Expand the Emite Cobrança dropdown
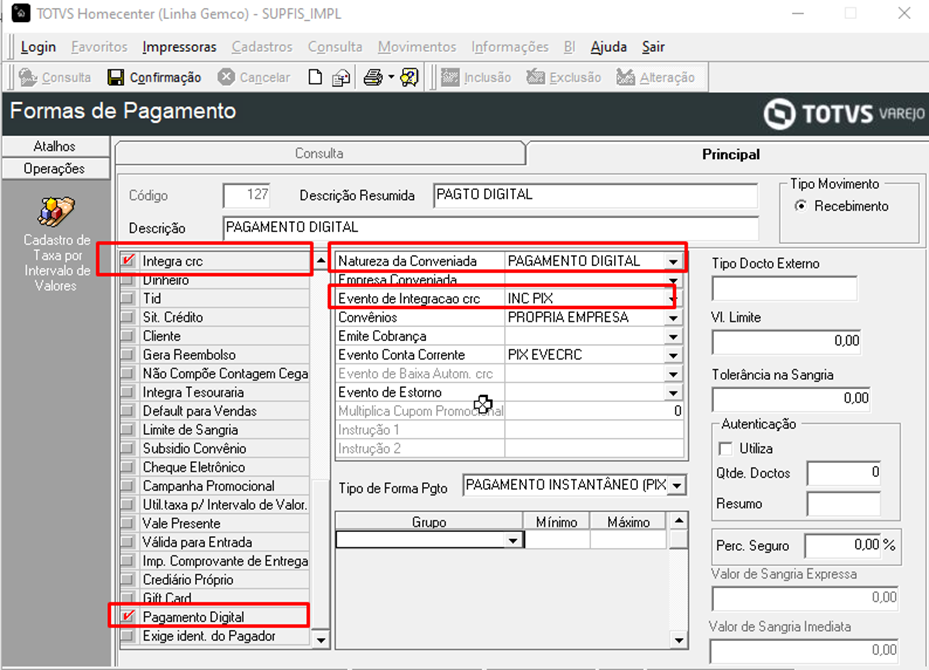 coord(673,336)
